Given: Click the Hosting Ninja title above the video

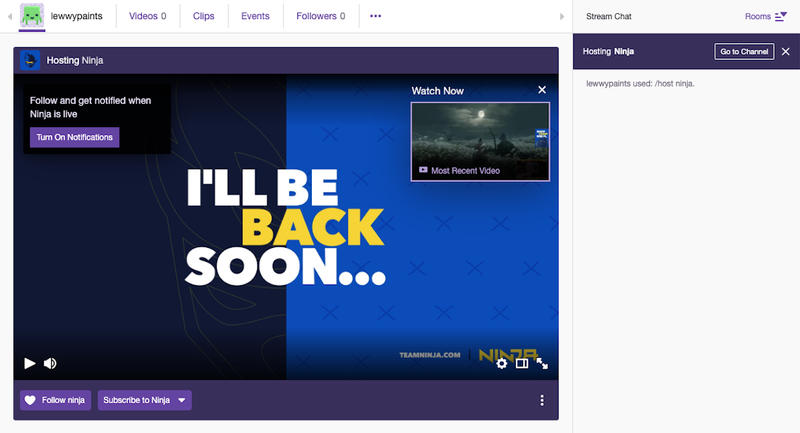Looking at the screenshot, I should pos(75,60).
